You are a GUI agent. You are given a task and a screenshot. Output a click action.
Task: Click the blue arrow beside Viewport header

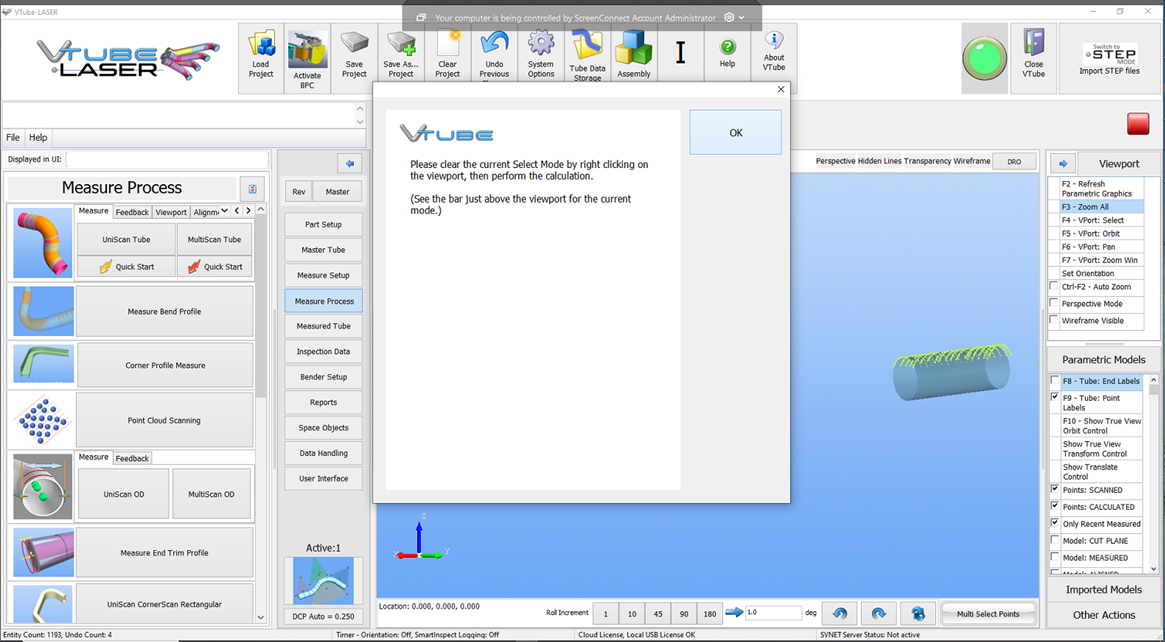pos(1062,163)
